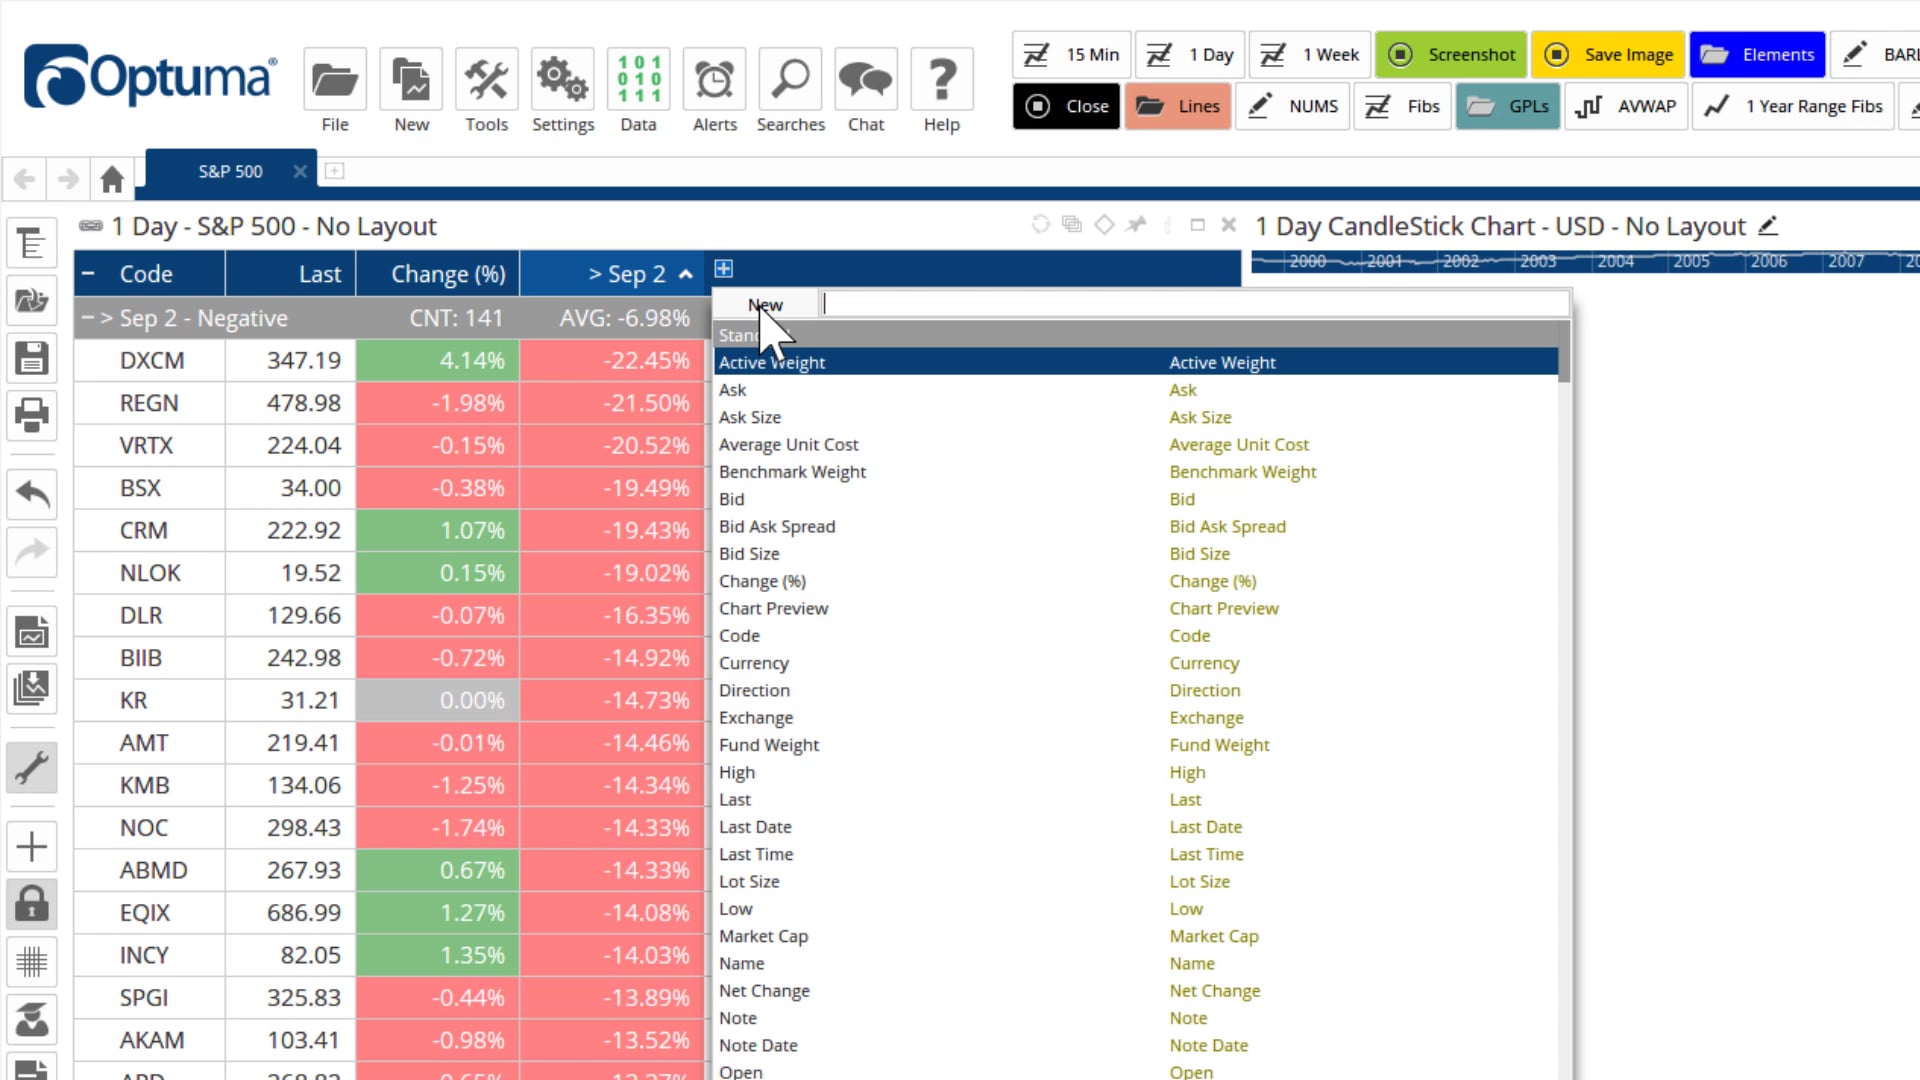Click the structure panel icon in left sidebar
The width and height of the screenshot is (1920, 1080).
click(x=32, y=243)
